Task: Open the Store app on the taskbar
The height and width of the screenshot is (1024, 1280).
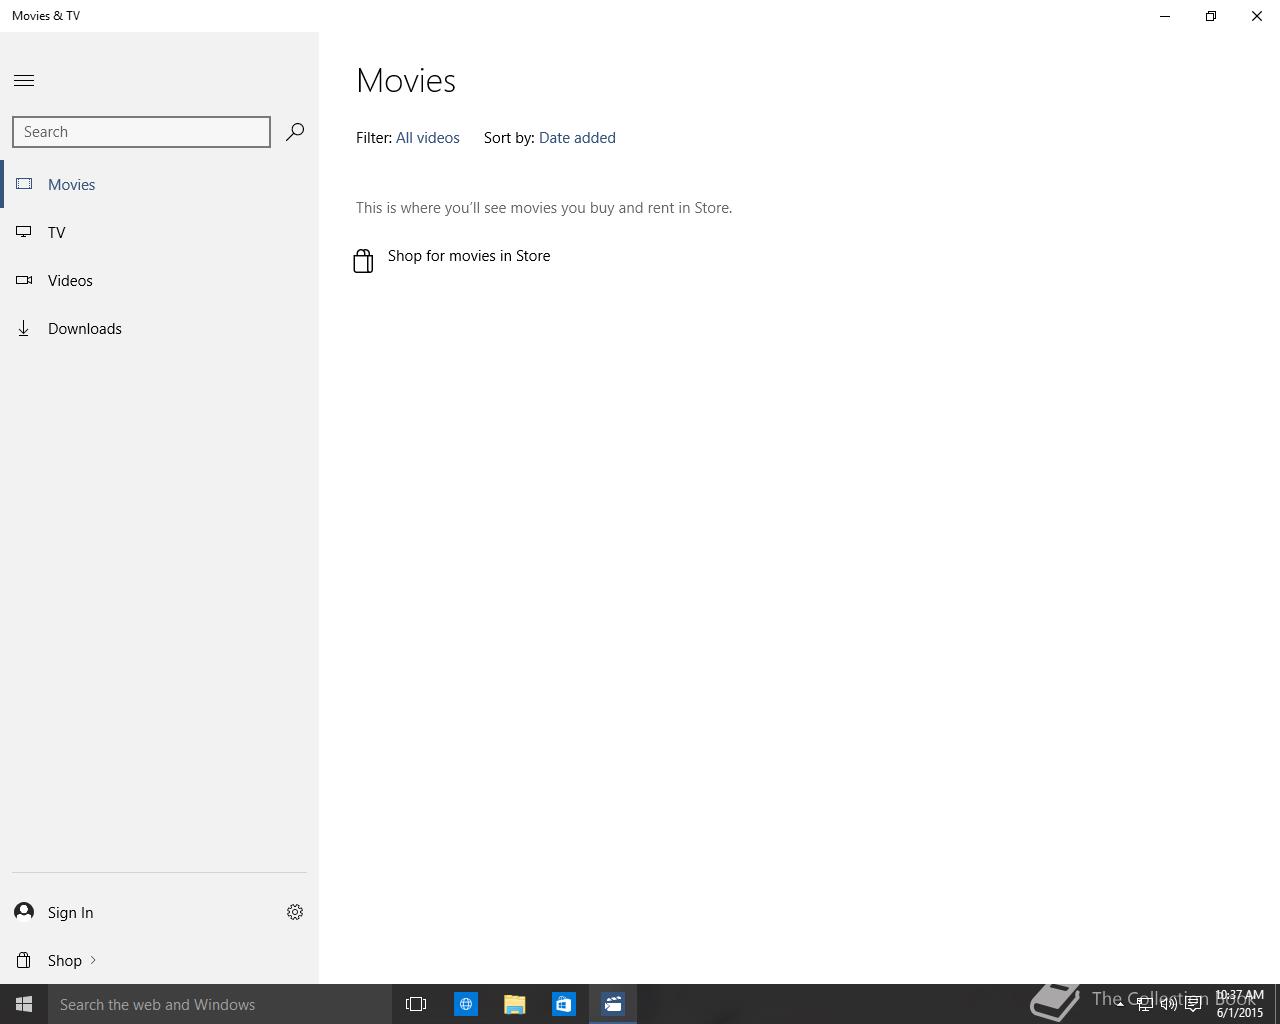Action: (x=564, y=1004)
